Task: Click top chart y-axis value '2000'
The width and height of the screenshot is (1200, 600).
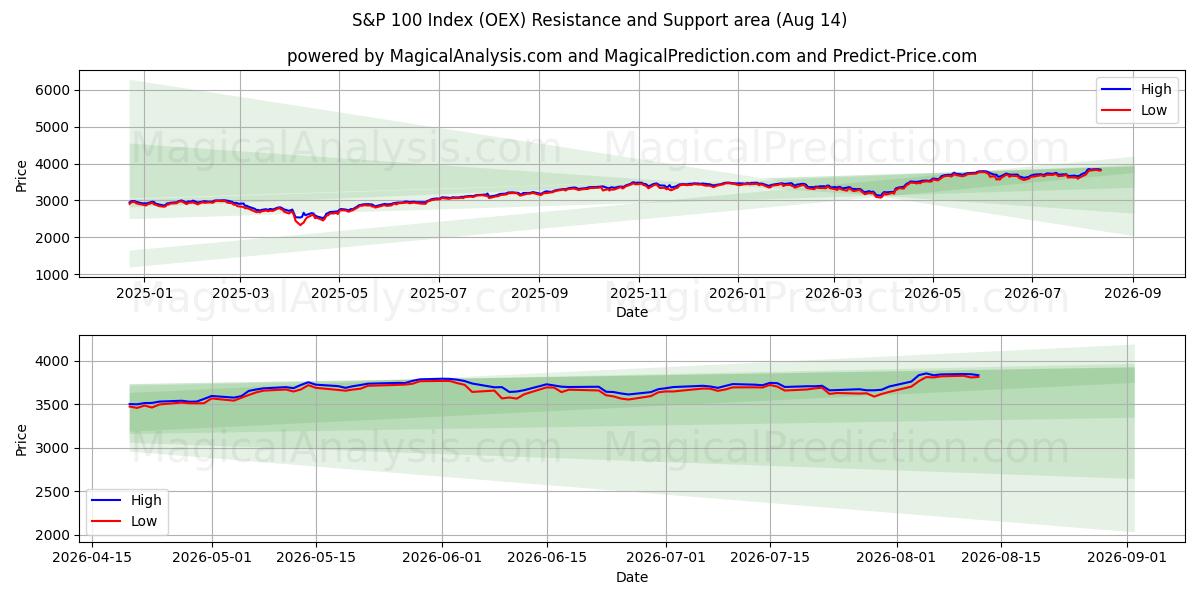Action: (x=54, y=238)
